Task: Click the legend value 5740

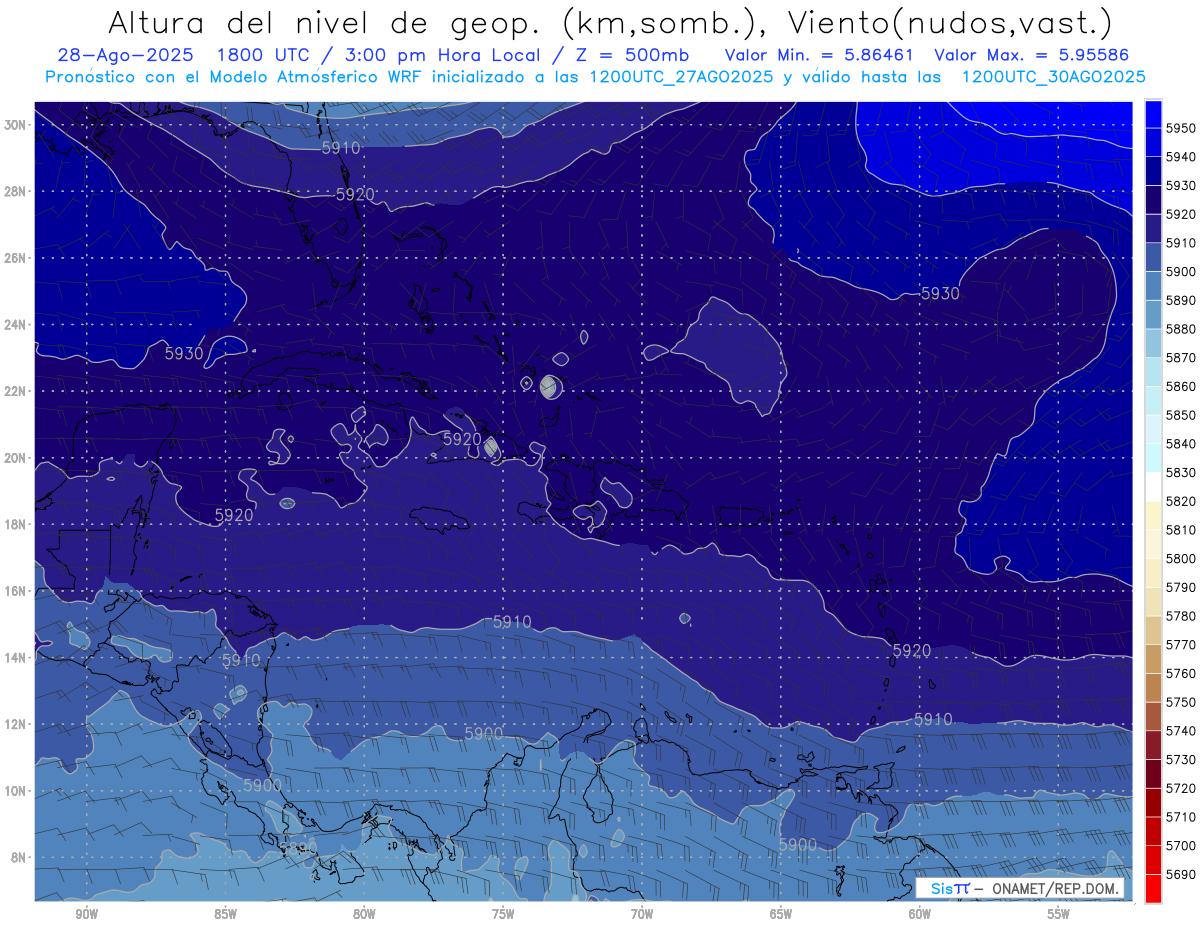Action: tap(1181, 731)
